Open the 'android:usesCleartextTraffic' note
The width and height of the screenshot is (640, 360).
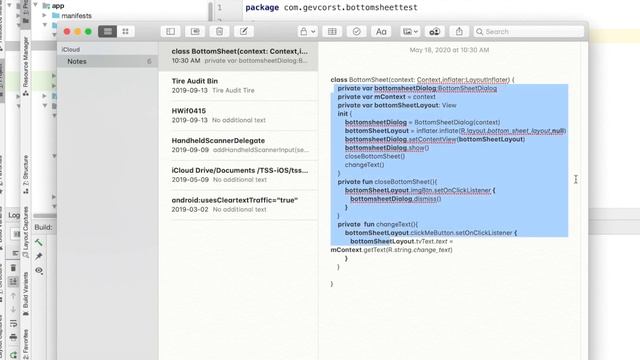(238, 205)
